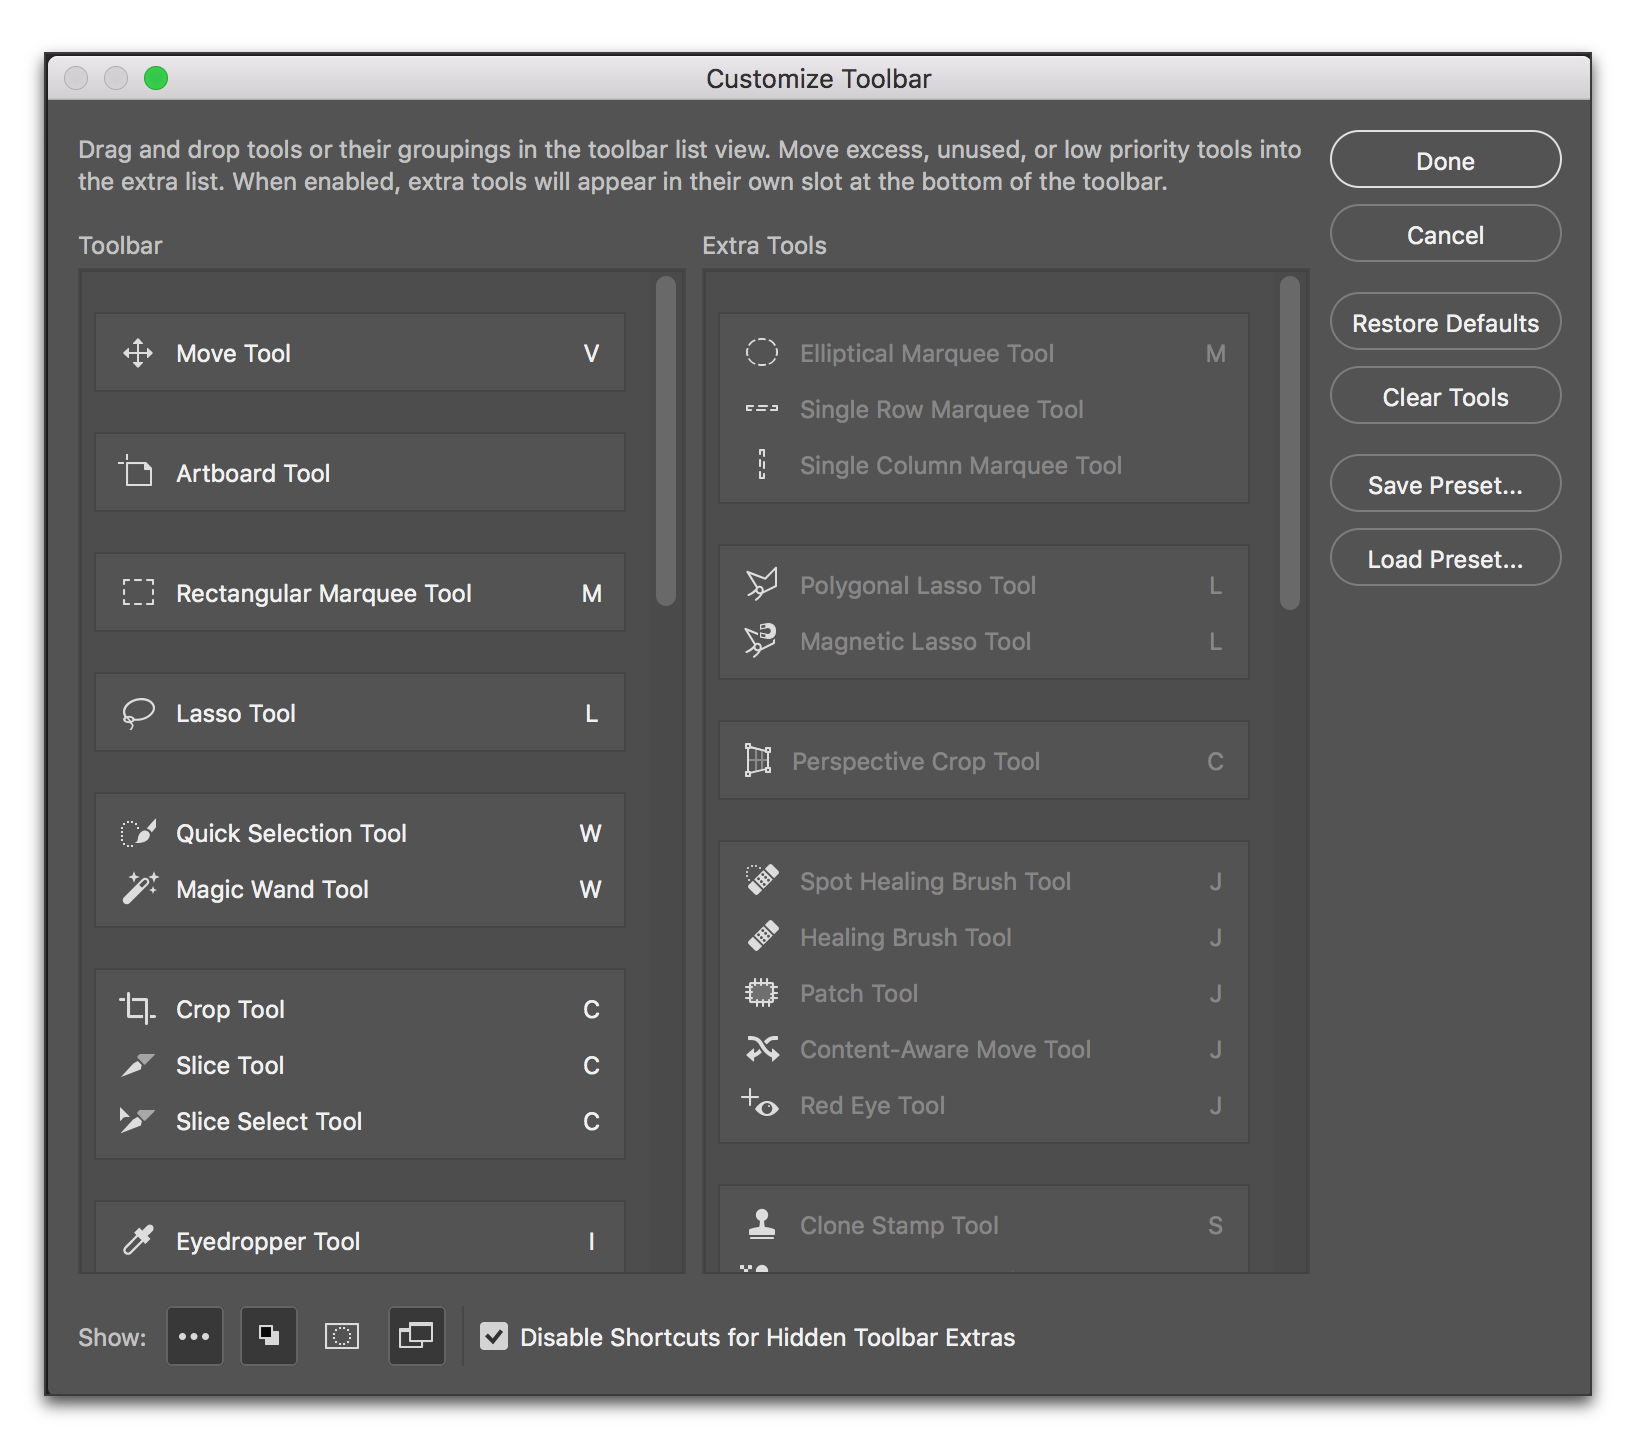
Task: Select the Lasso Tool icon
Action: 138,713
